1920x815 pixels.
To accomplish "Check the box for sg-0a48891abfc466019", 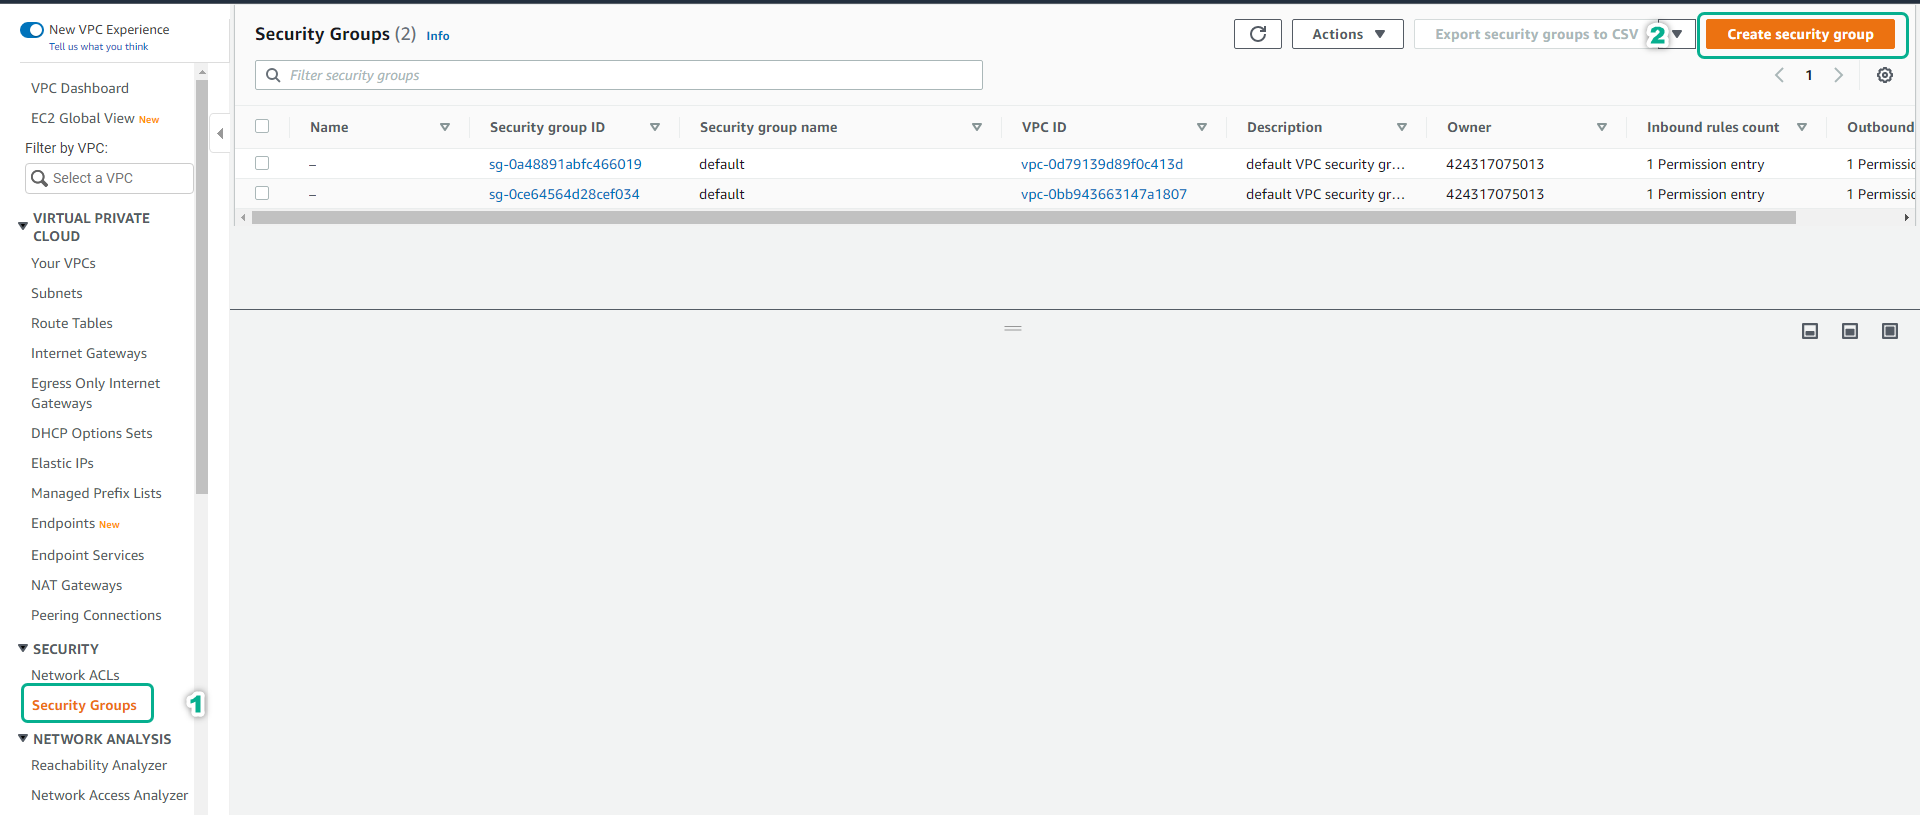I will (x=262, y=163).
